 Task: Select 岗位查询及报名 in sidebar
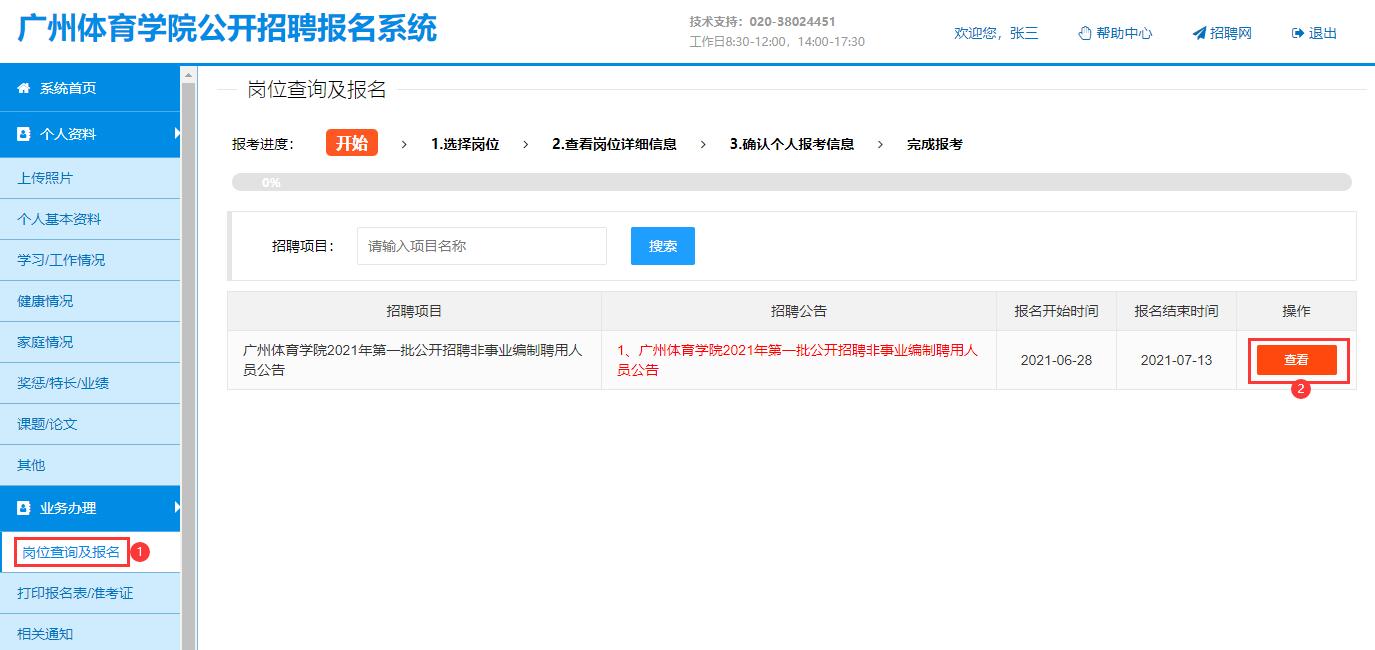[x=71, y=552]
